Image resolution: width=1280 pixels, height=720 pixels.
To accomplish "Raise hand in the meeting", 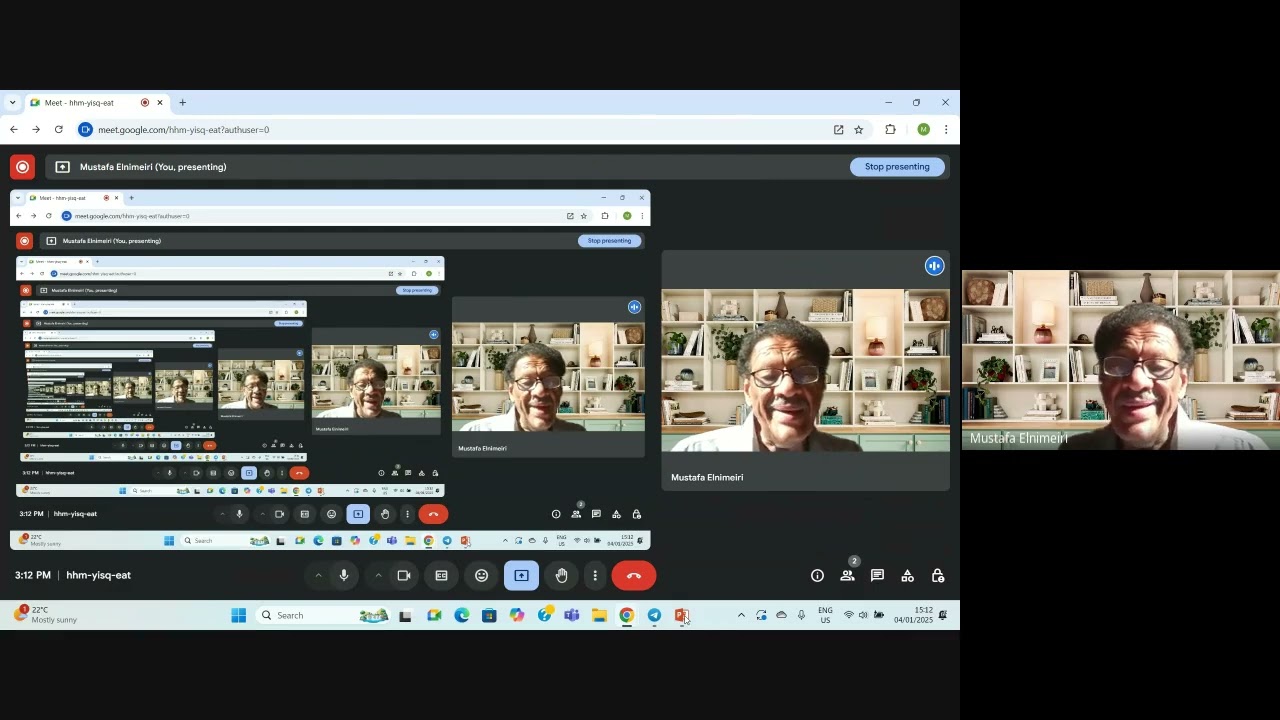I will tap(562, 576).
